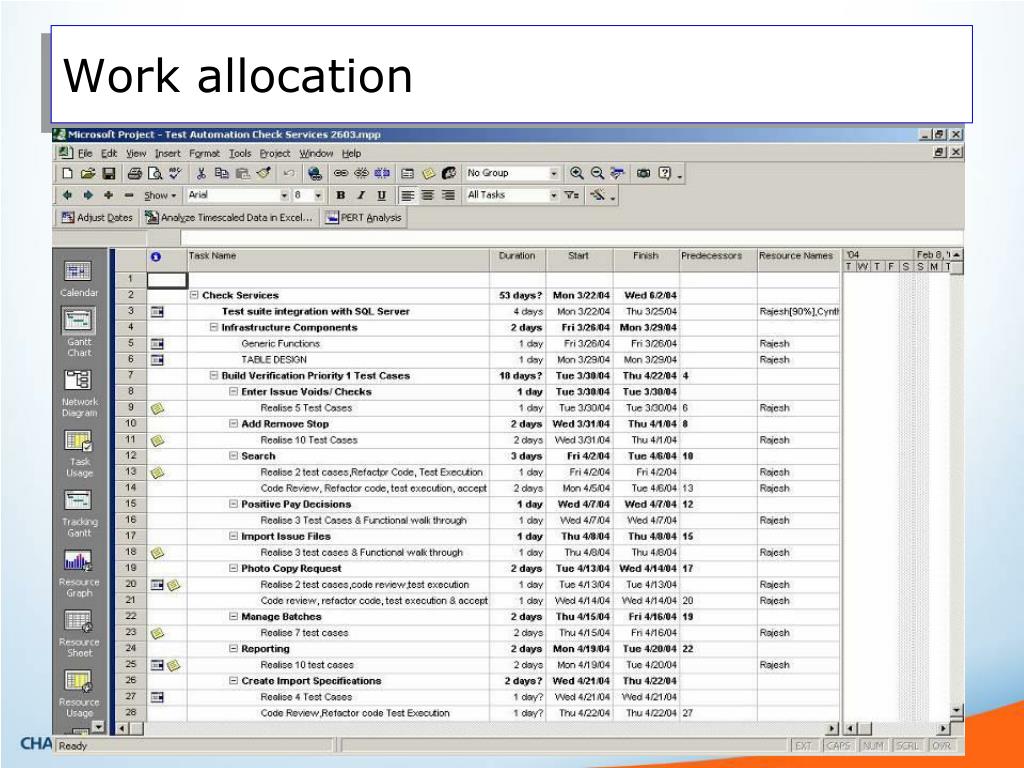Click the Gantt chart horizontal scrollbar thumb
Screen dimensions: 1024x768
coord(864,728)
